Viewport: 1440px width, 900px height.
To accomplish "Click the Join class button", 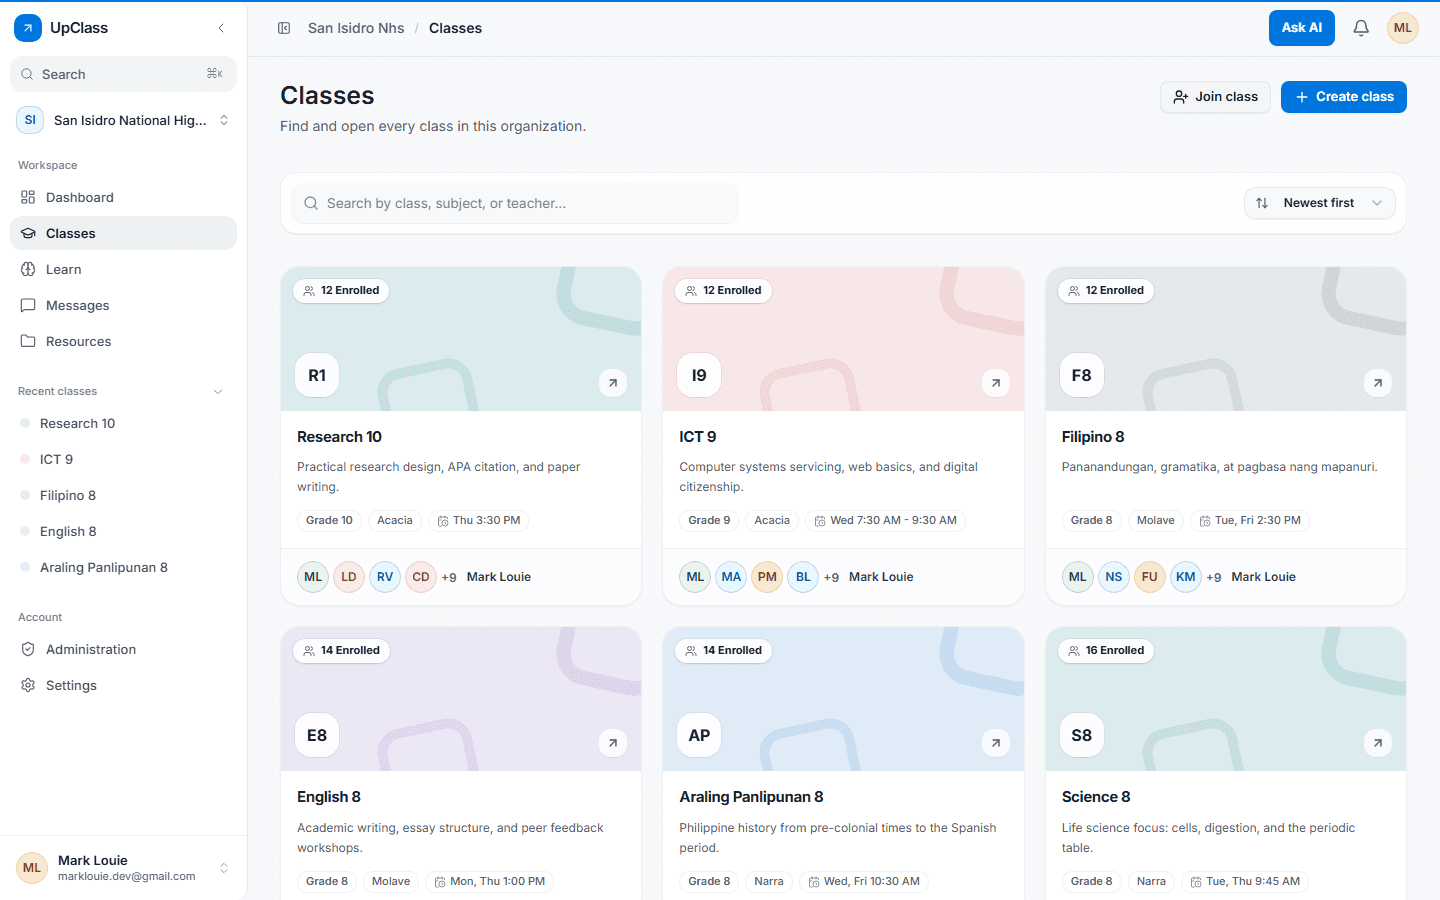I will 1216,97.
